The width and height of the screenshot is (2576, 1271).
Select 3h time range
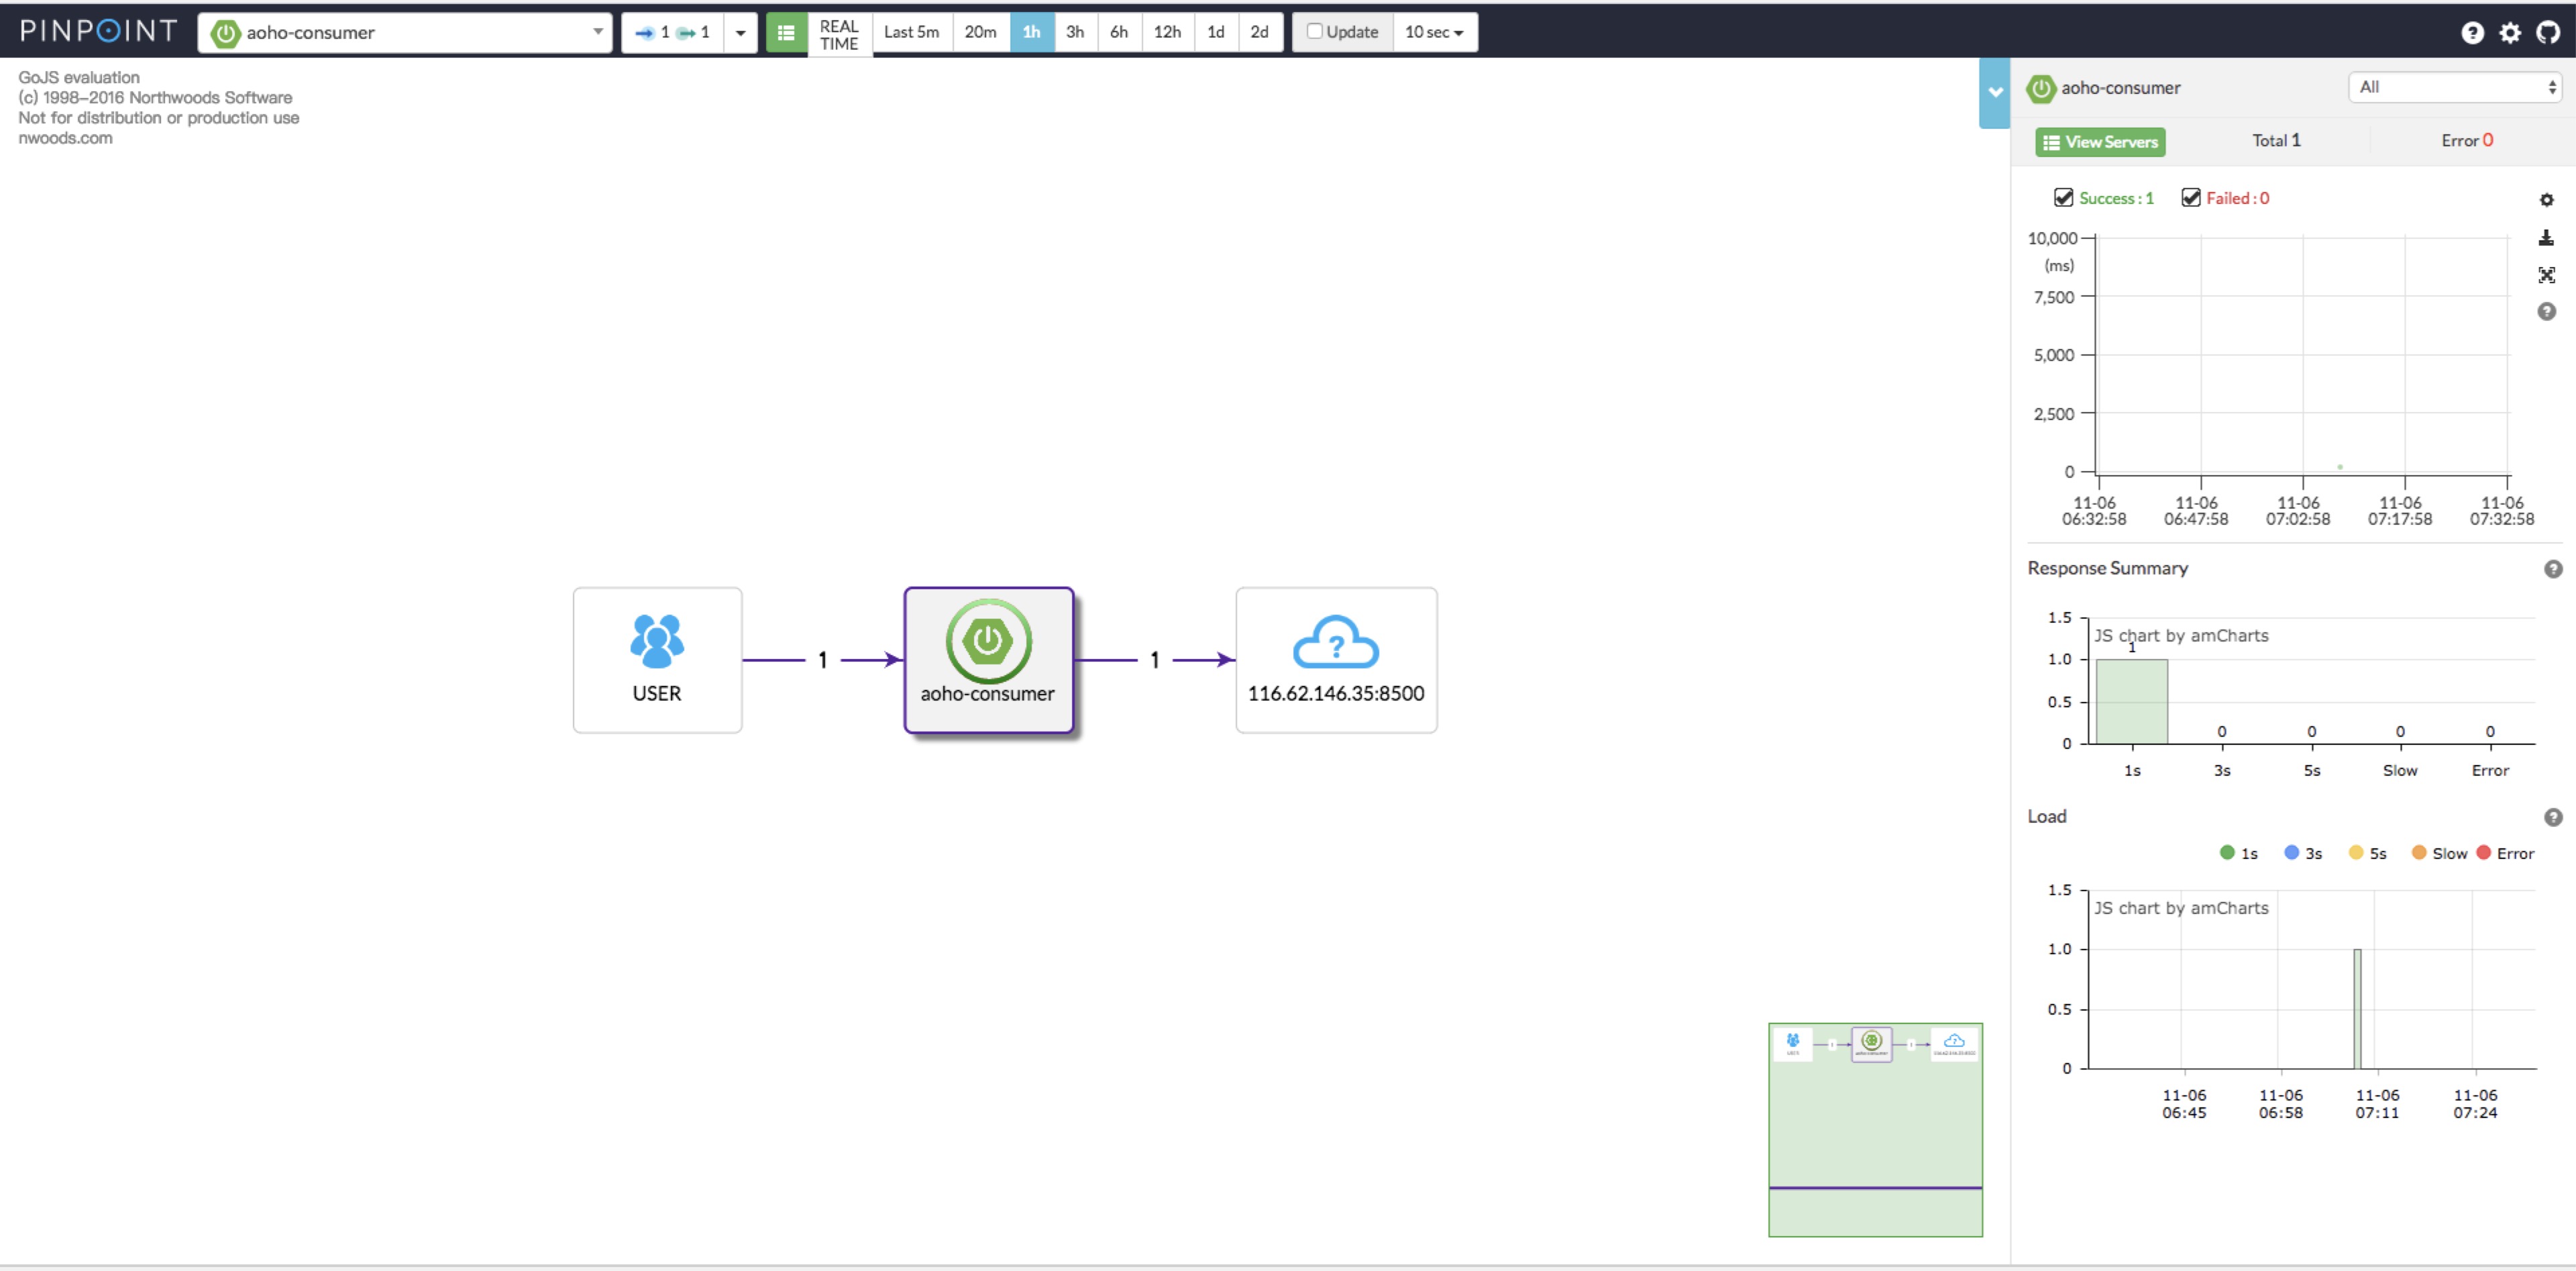[1075, 32]
